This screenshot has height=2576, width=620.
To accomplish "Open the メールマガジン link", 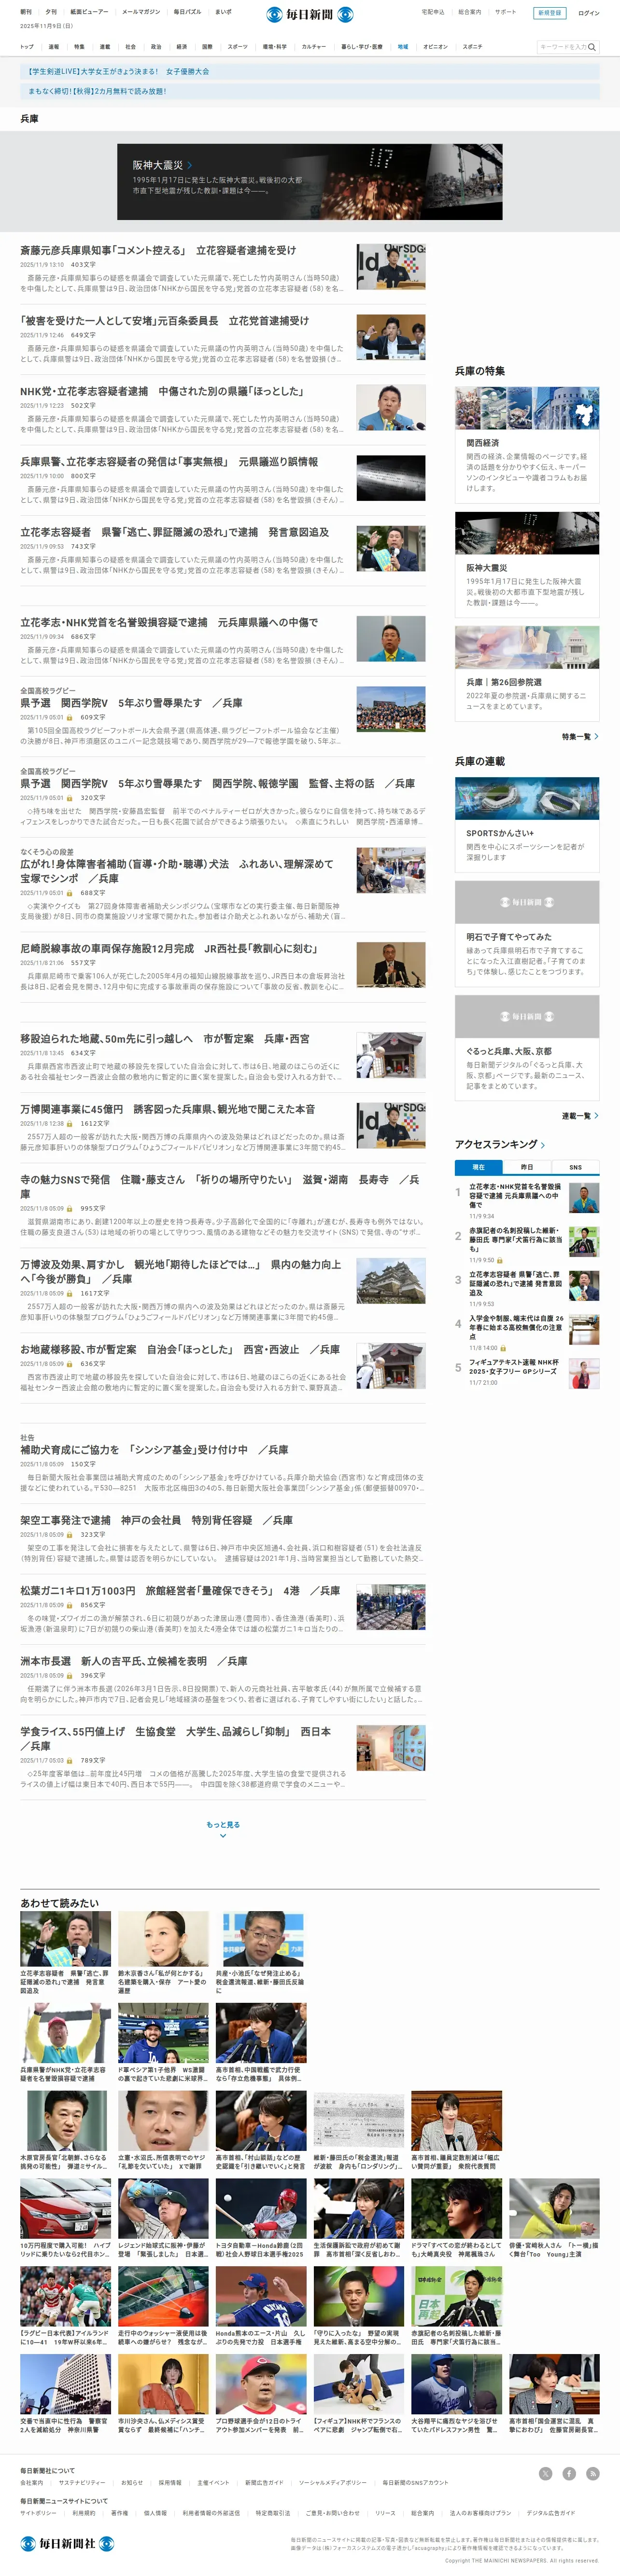I will pos(141,12).
